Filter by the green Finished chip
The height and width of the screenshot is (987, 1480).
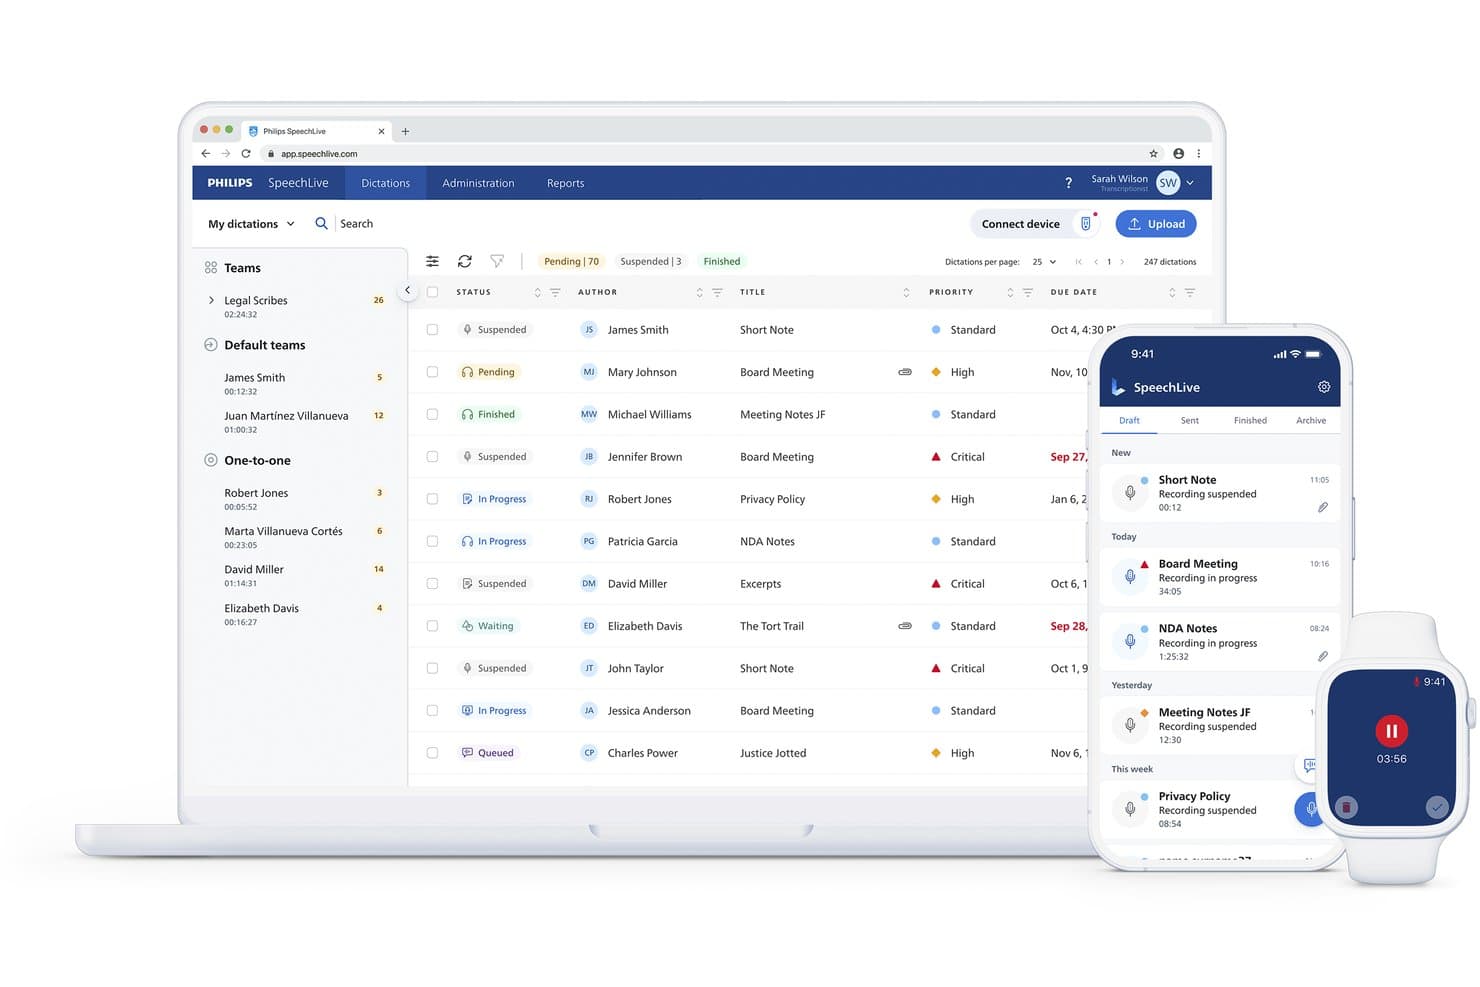pos(722,262)
